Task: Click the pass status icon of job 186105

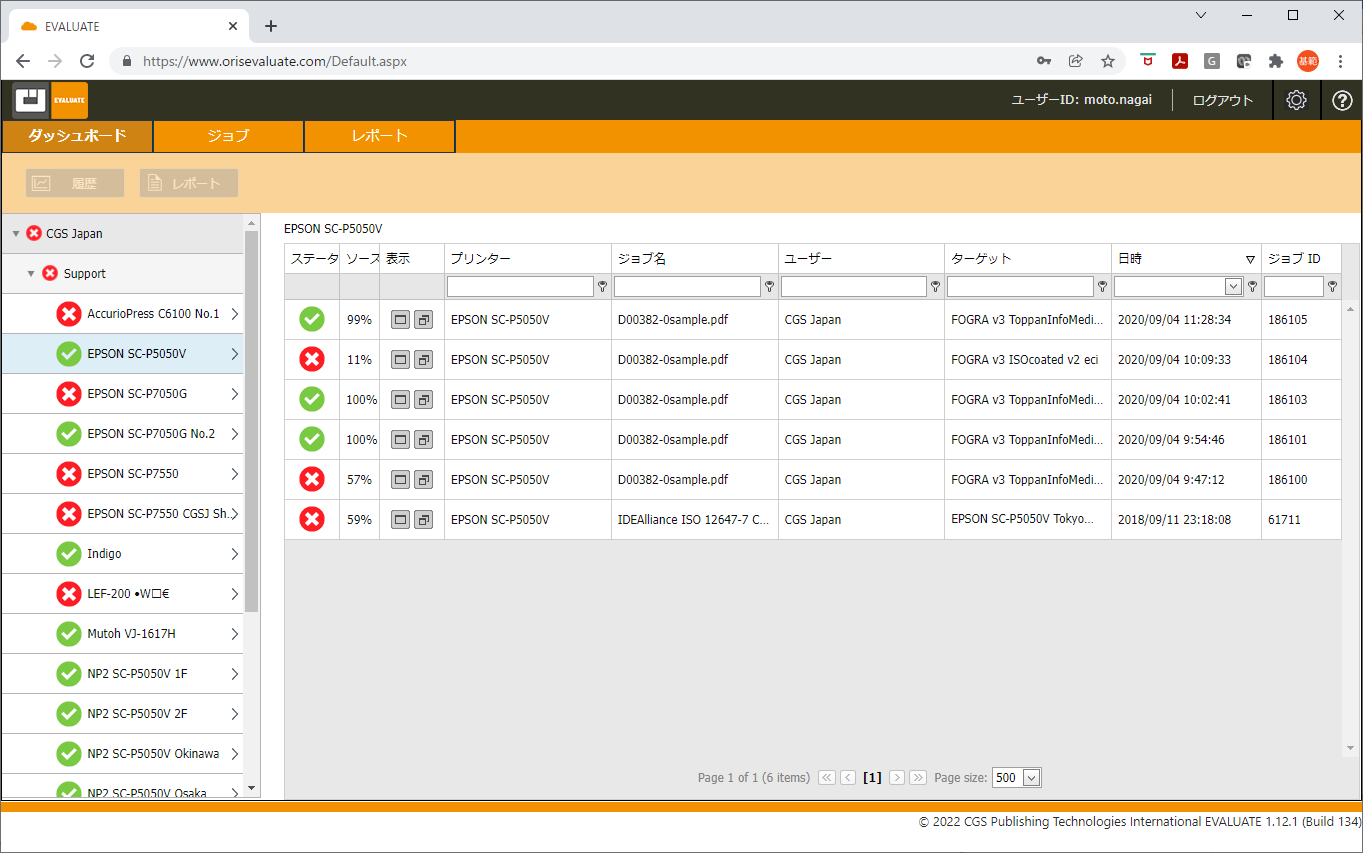Action: [312, 320]
